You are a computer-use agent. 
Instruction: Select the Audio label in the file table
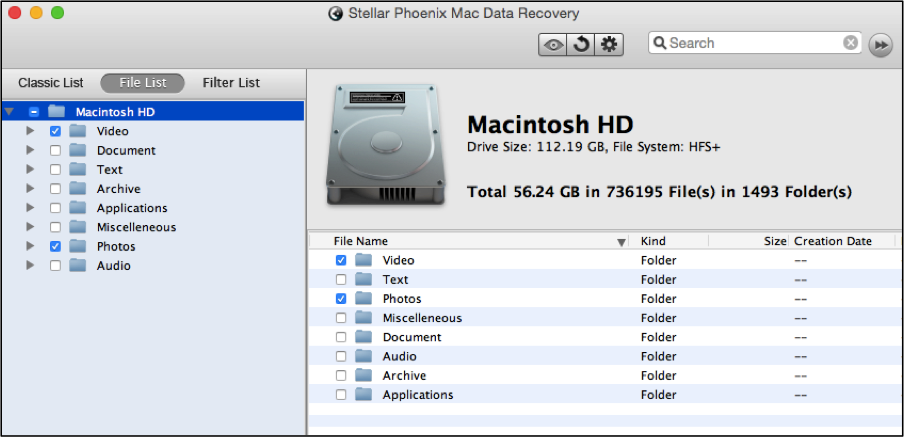tap(400, 356)
